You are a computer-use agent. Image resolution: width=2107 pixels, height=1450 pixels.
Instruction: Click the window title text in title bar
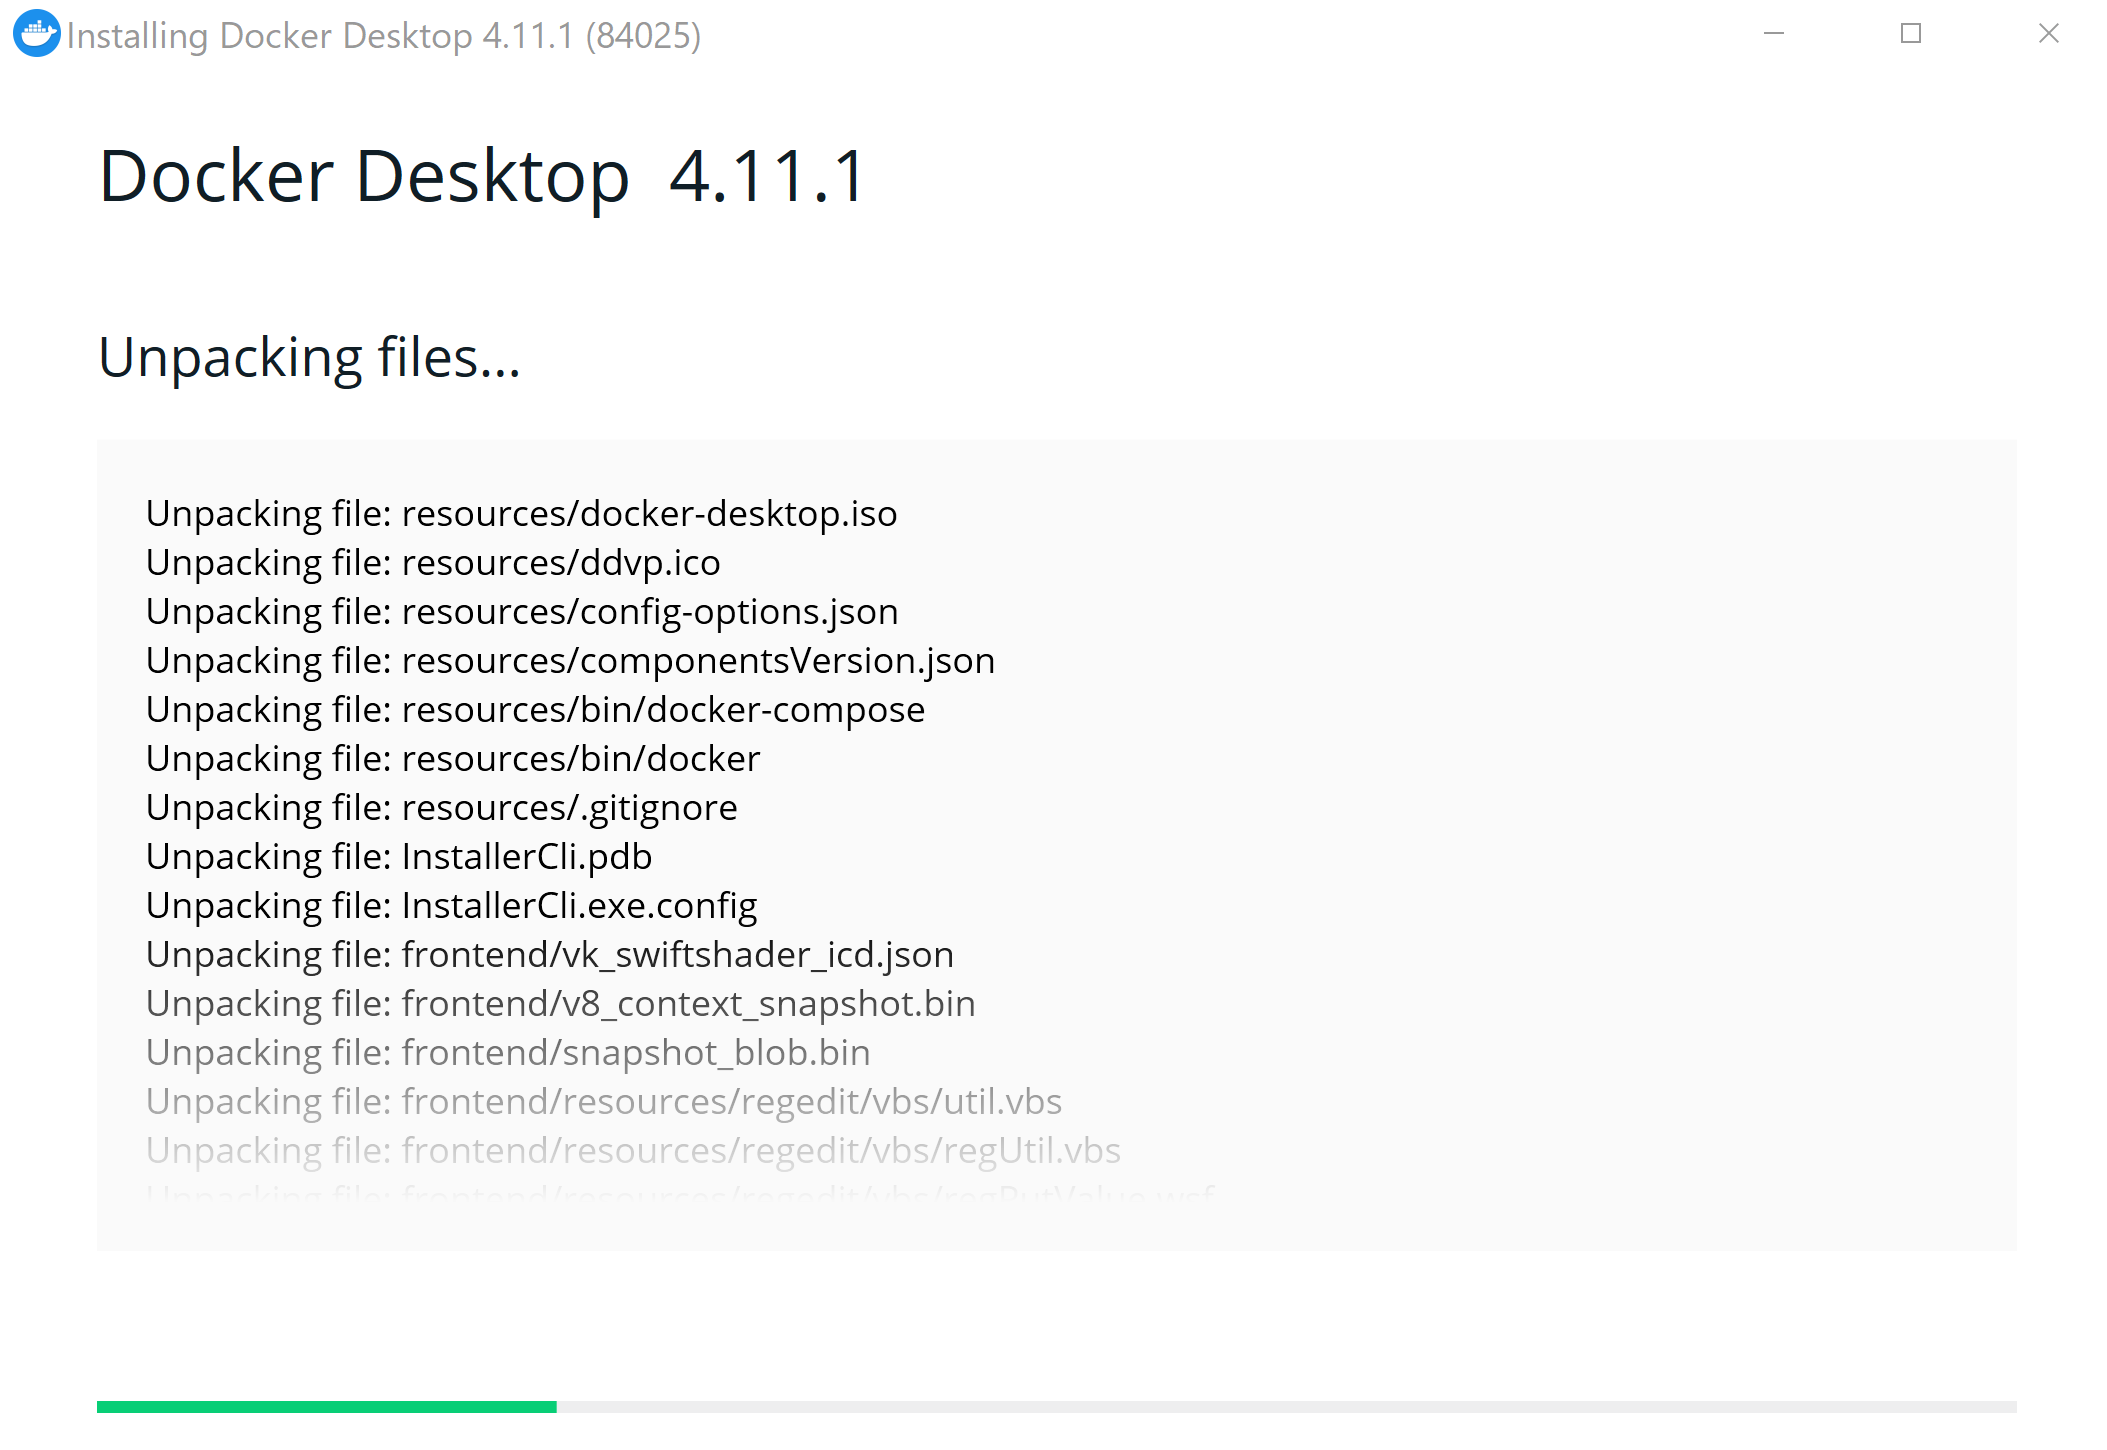383,36
